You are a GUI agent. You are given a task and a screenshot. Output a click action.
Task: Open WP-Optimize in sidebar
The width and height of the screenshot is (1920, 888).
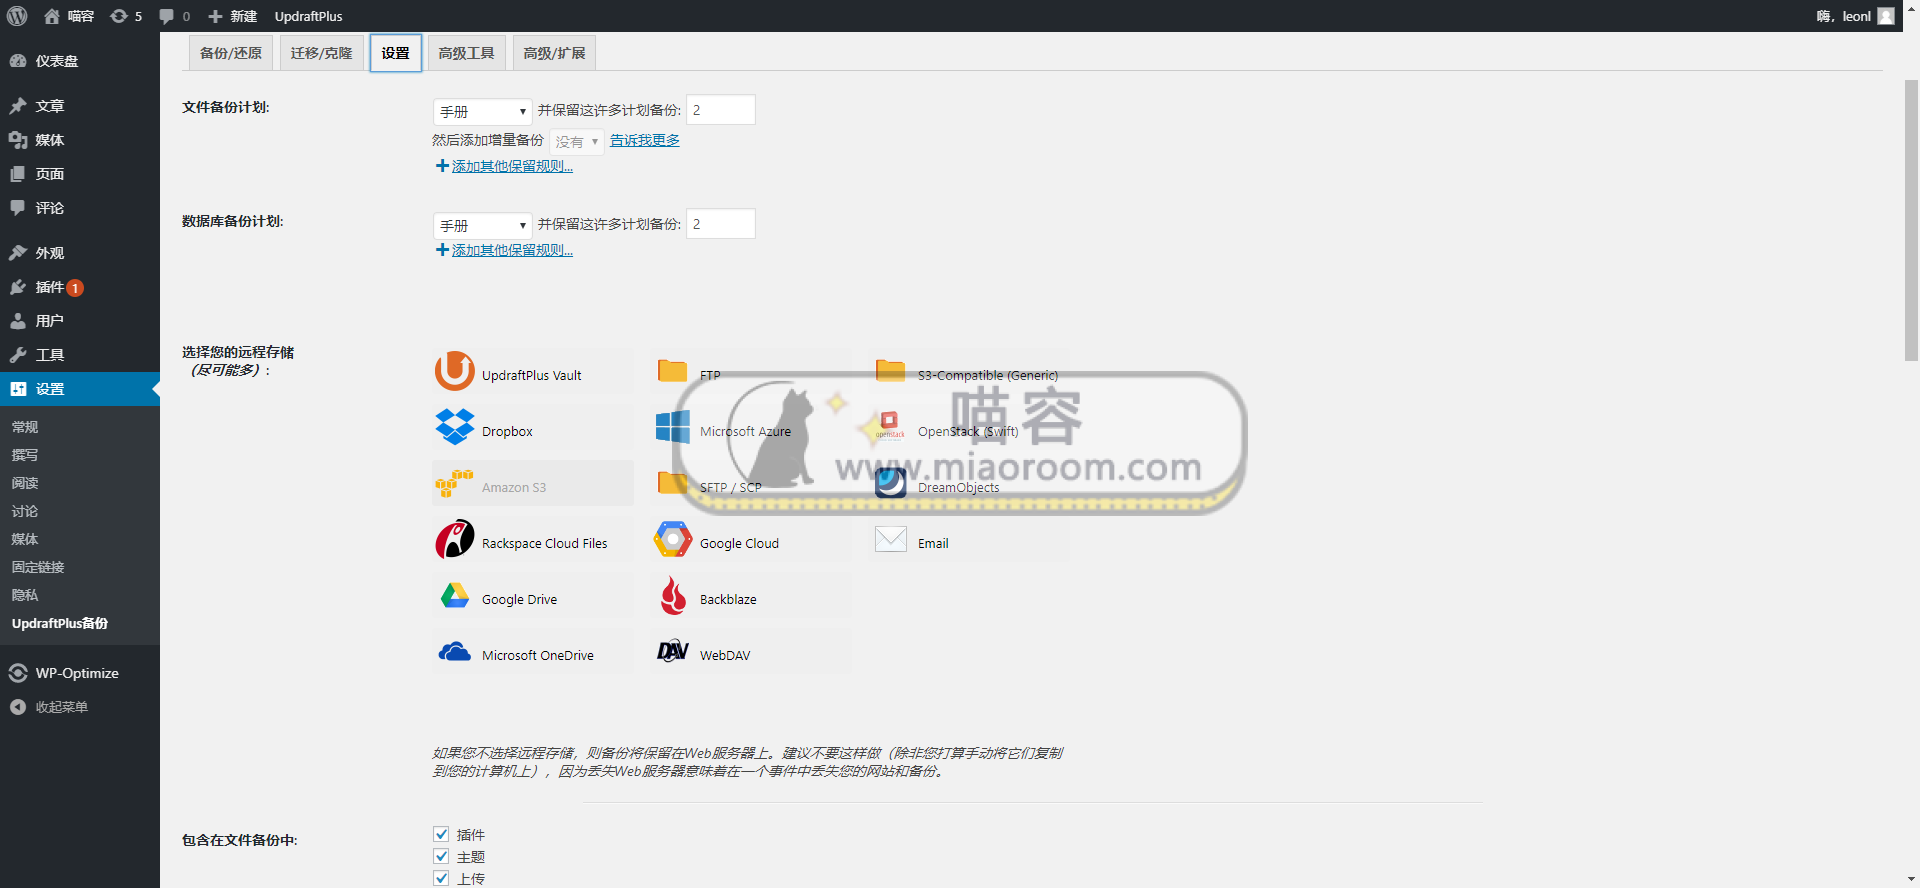80,673
